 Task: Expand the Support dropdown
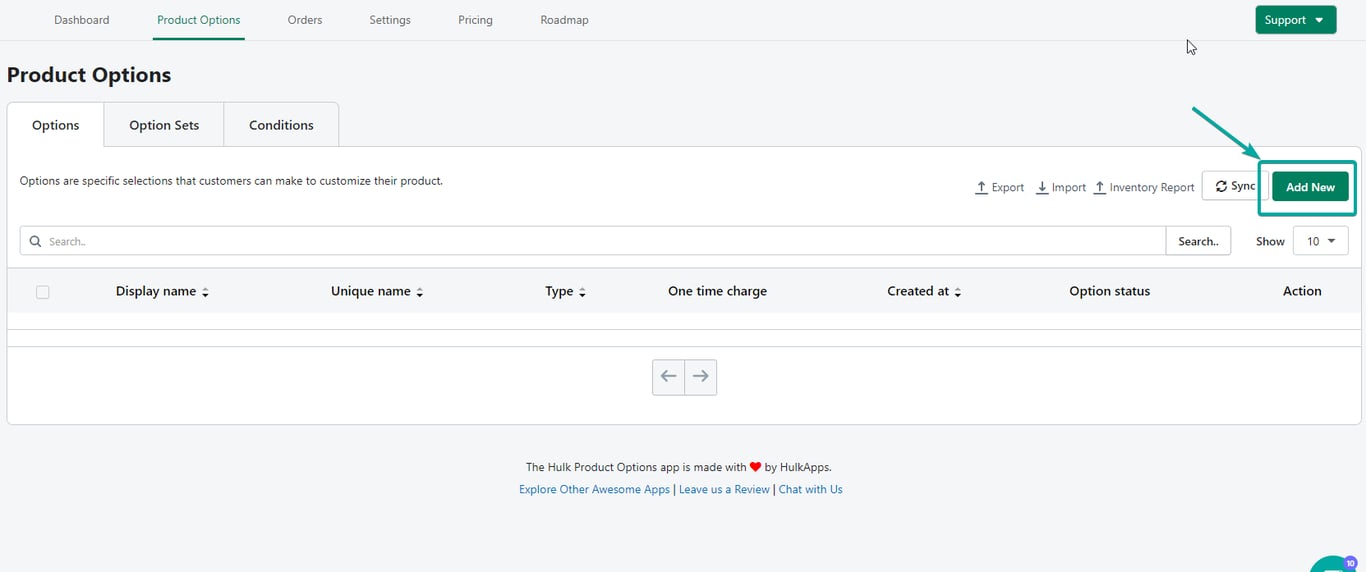[1295, 20]
